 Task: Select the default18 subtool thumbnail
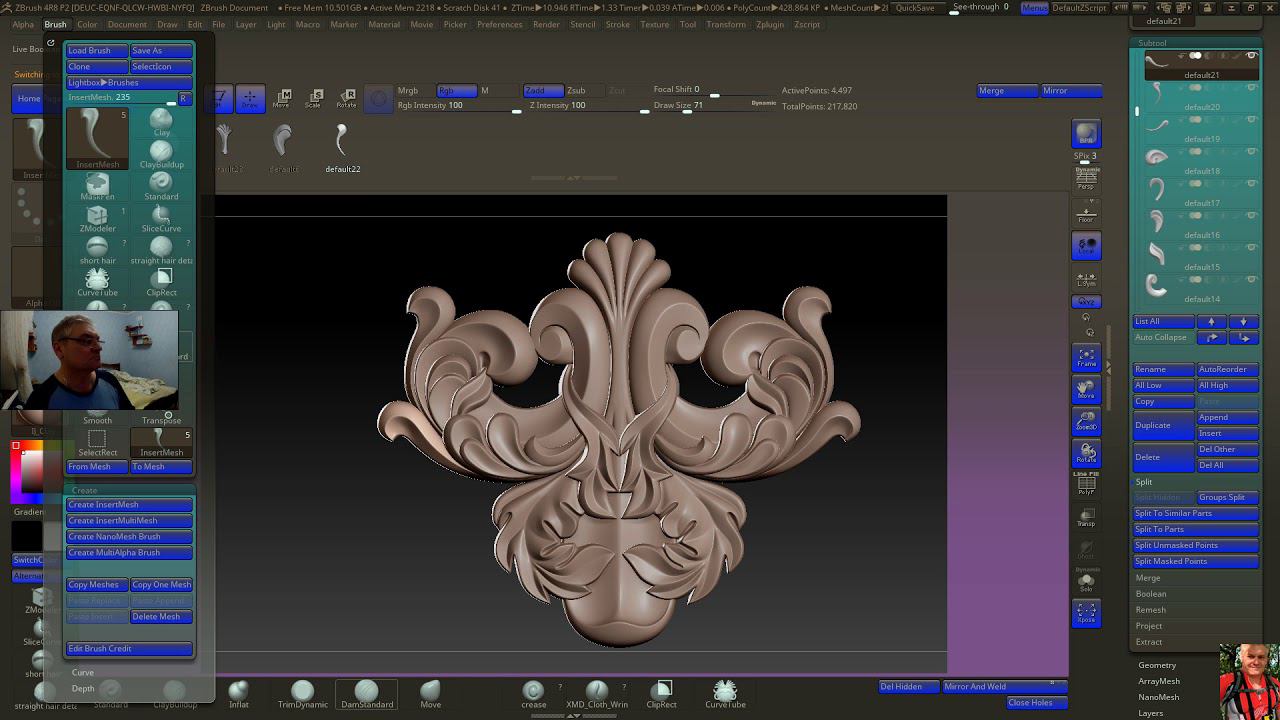click(x=1157, y=156)
